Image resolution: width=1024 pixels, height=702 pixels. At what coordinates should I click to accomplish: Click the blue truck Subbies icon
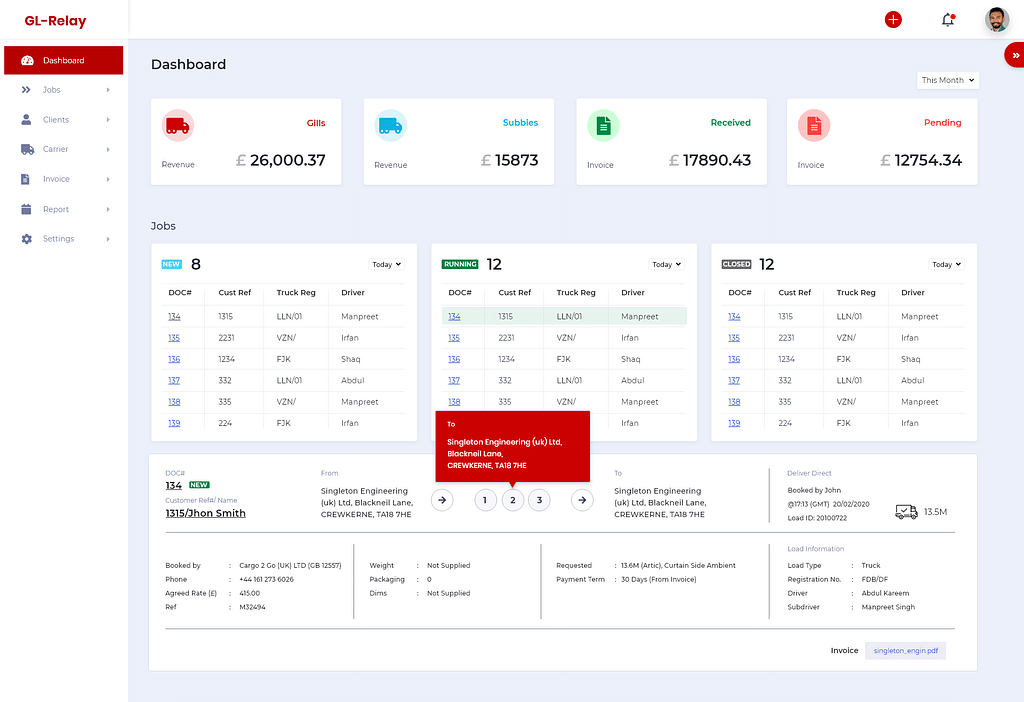point(390,125)
